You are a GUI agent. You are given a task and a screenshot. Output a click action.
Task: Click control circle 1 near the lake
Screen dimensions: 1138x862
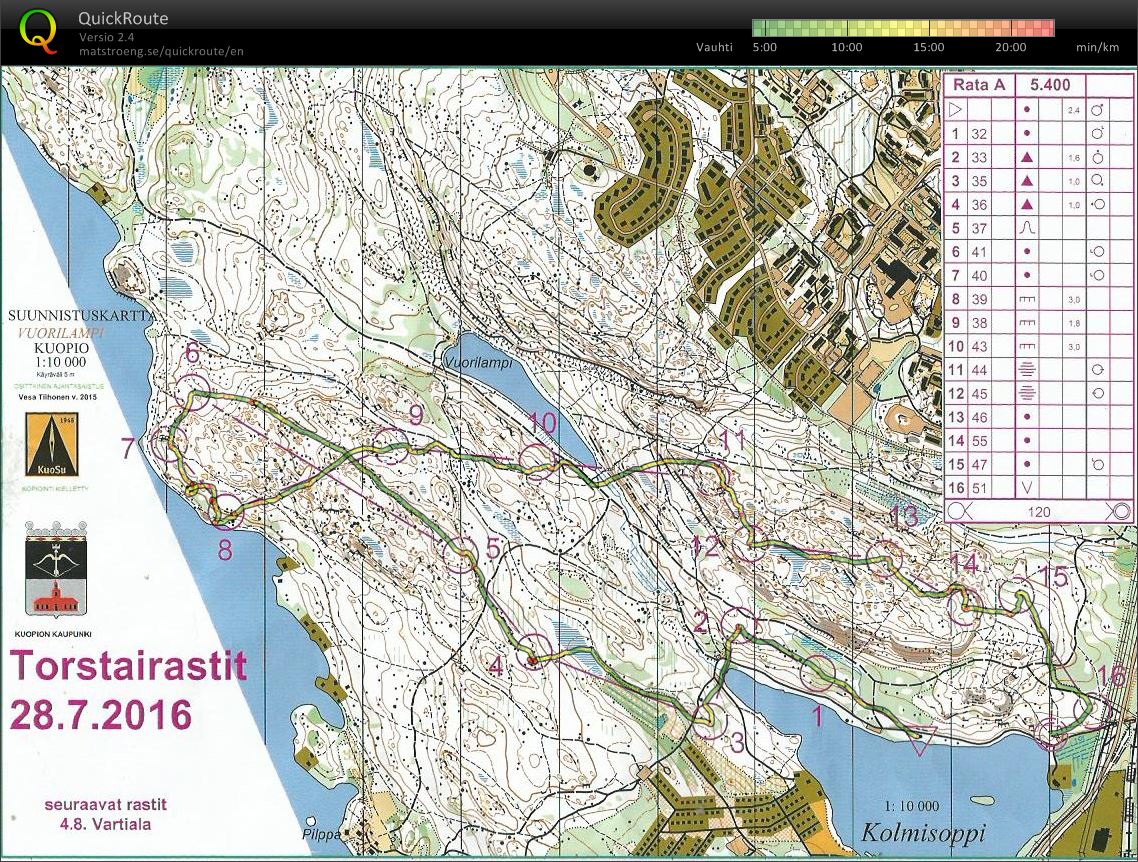pyautogui.click(x=820, y=674)
